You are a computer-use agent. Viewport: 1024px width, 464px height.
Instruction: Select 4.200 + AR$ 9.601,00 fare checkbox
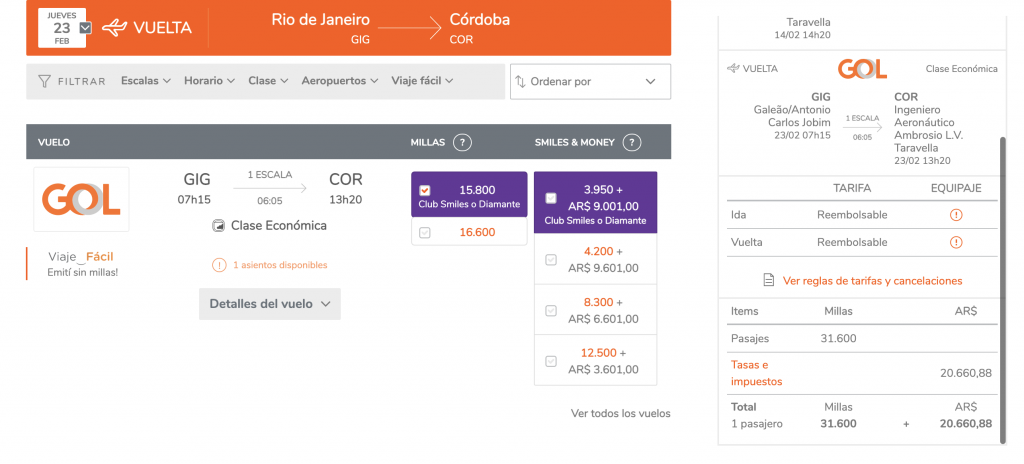click(551, 259)
